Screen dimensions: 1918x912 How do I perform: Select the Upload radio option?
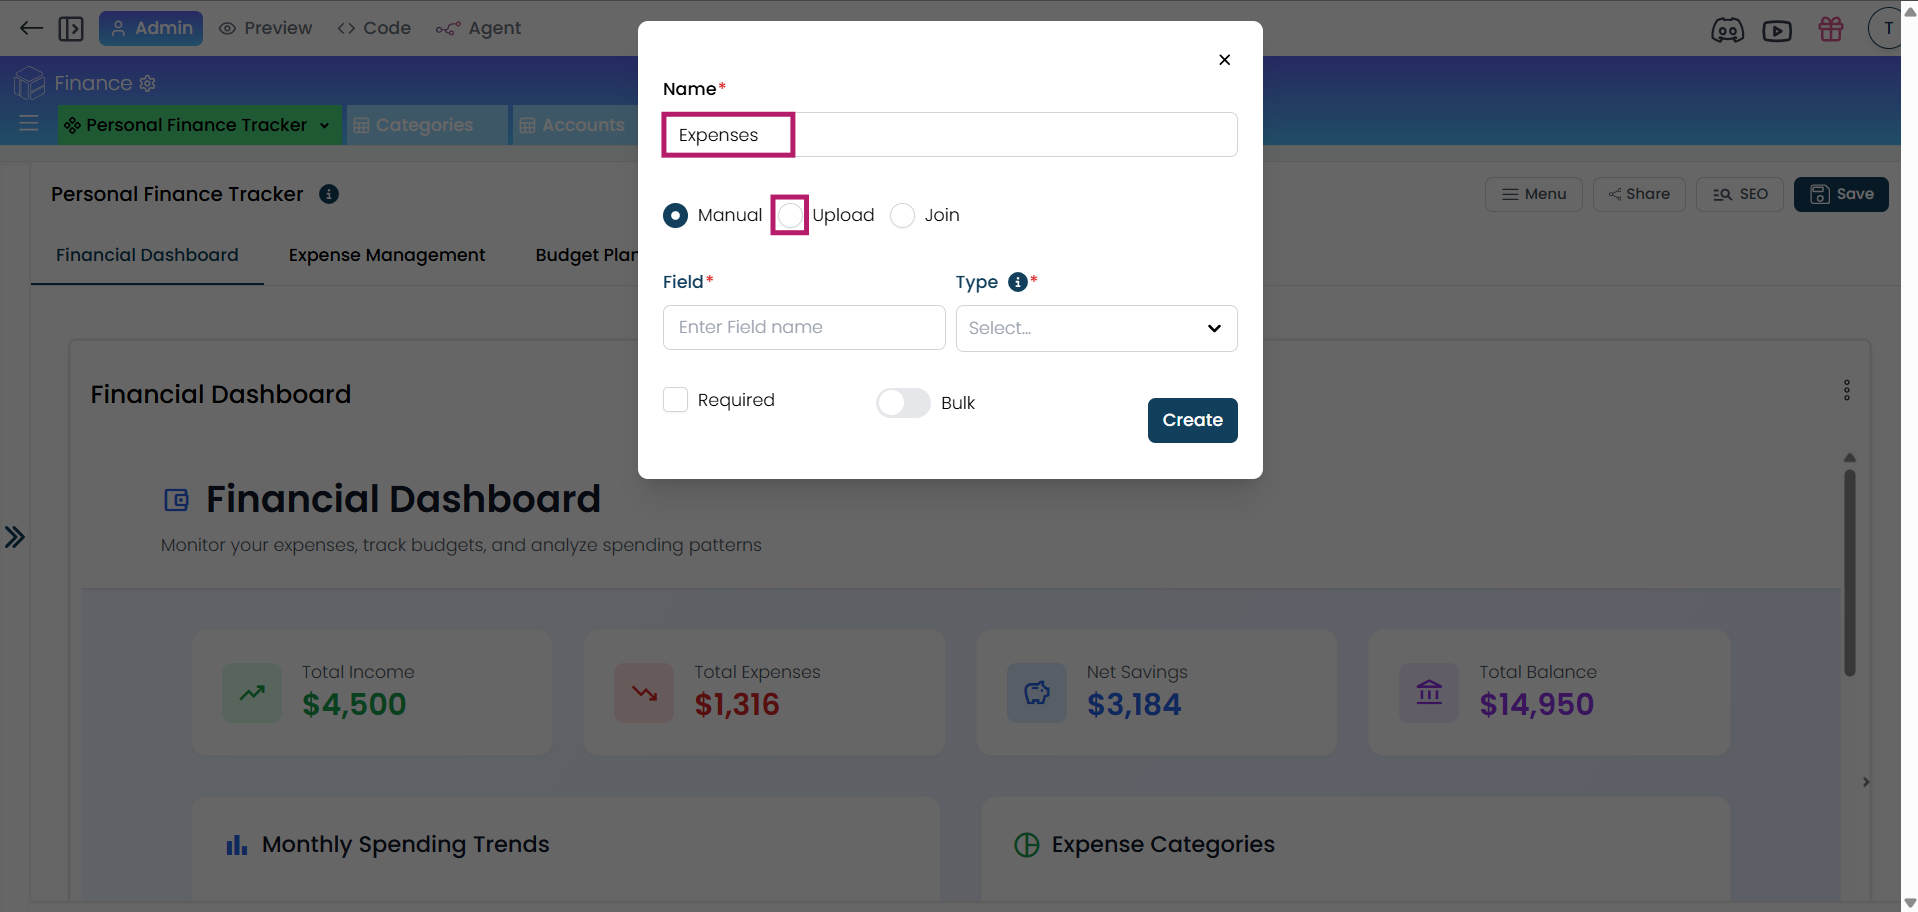coord(790,215)
